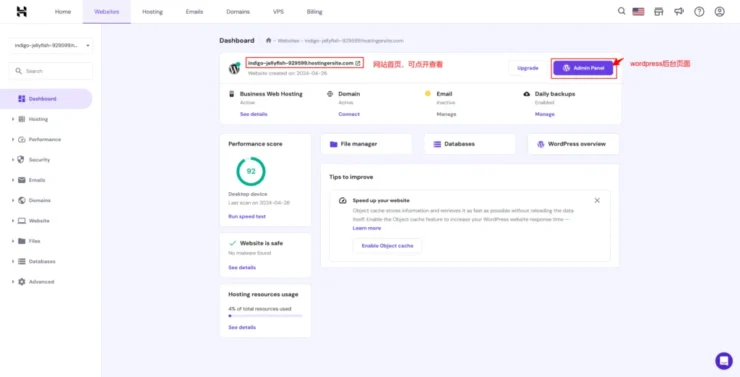740x377 pixels.
Task: Click the Websites breadcrumb link
Action: 288,41
